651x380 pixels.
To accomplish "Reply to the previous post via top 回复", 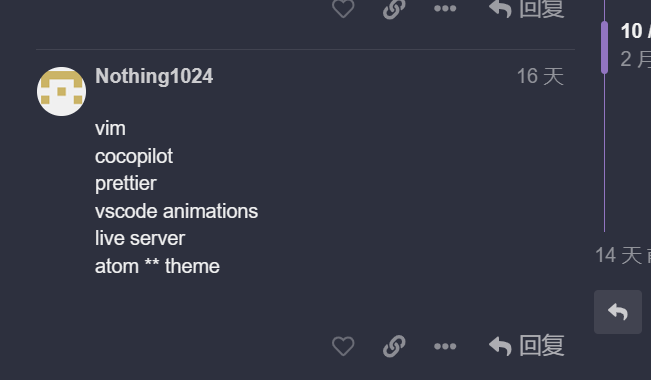I will tap(526, 8).
